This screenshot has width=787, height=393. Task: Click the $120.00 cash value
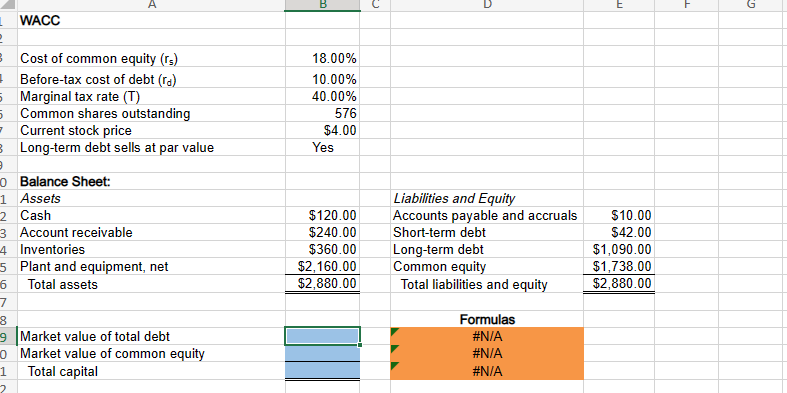click(x=323, y=216)
